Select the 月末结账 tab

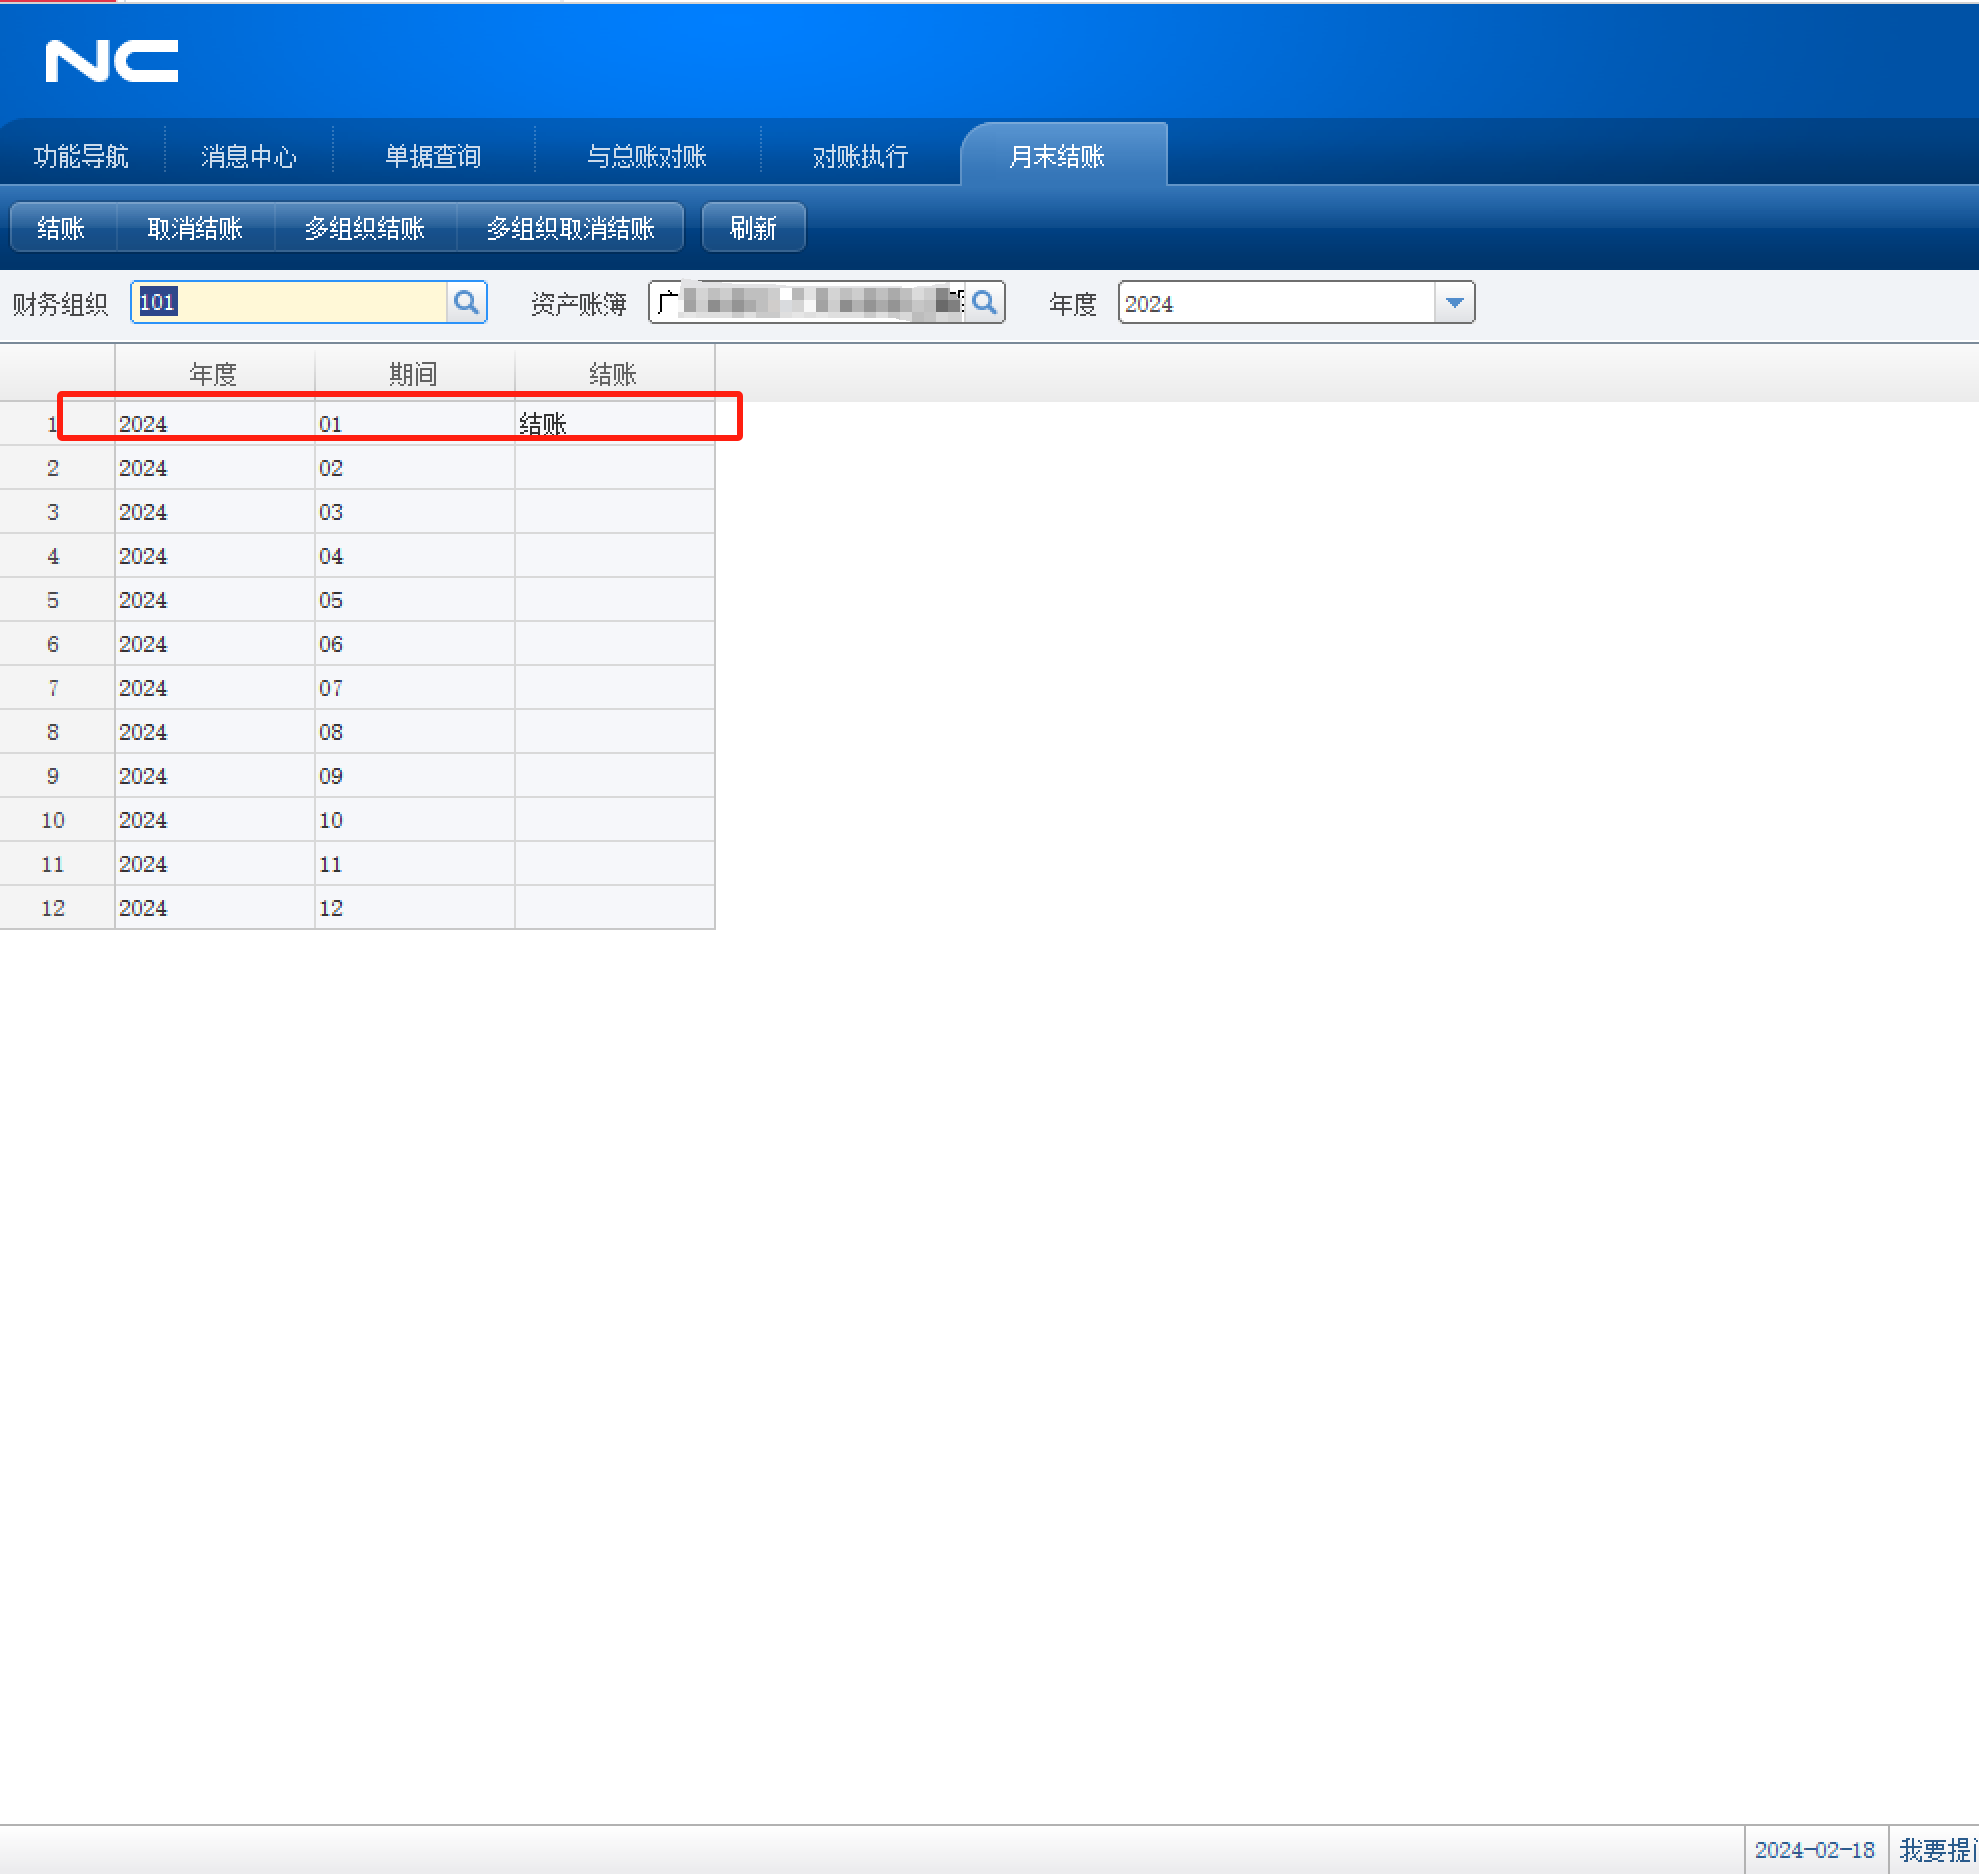pos(1063,156)
